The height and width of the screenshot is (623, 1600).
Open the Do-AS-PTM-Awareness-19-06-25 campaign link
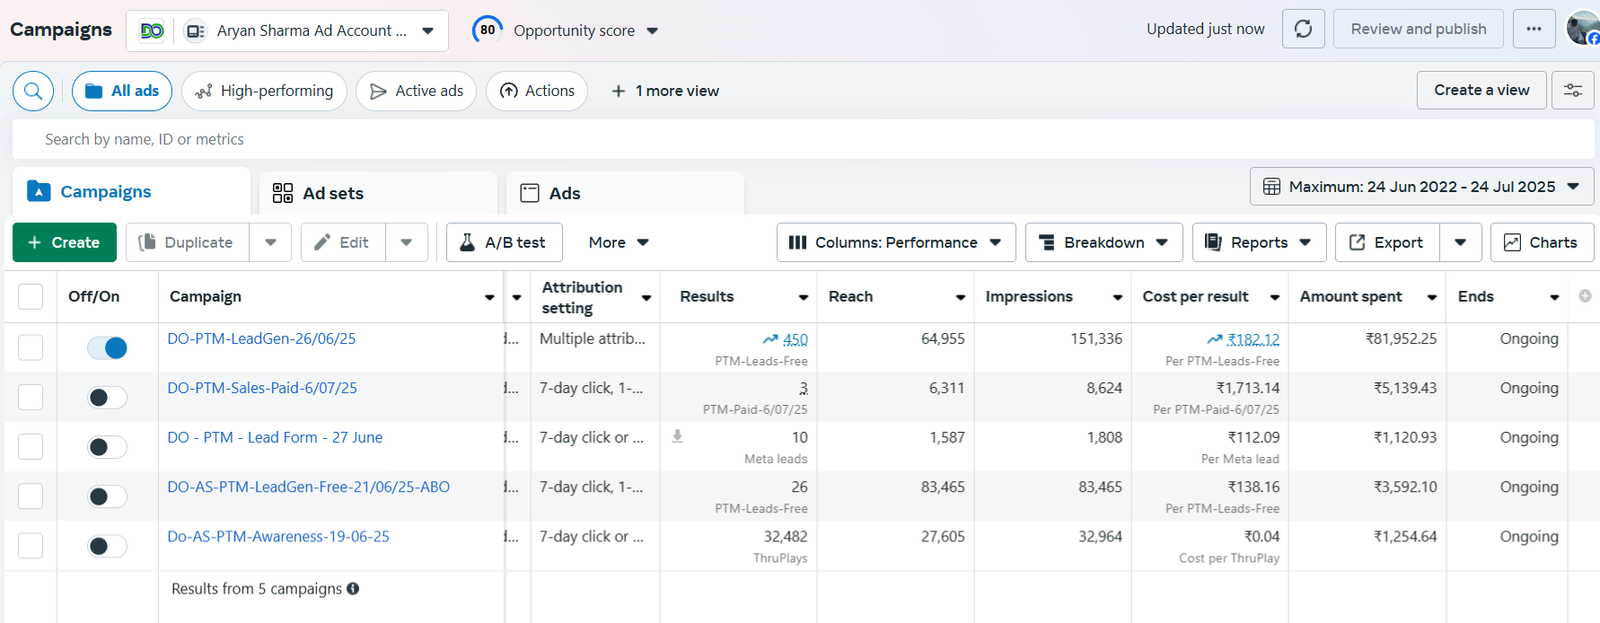tap(278, 537)
